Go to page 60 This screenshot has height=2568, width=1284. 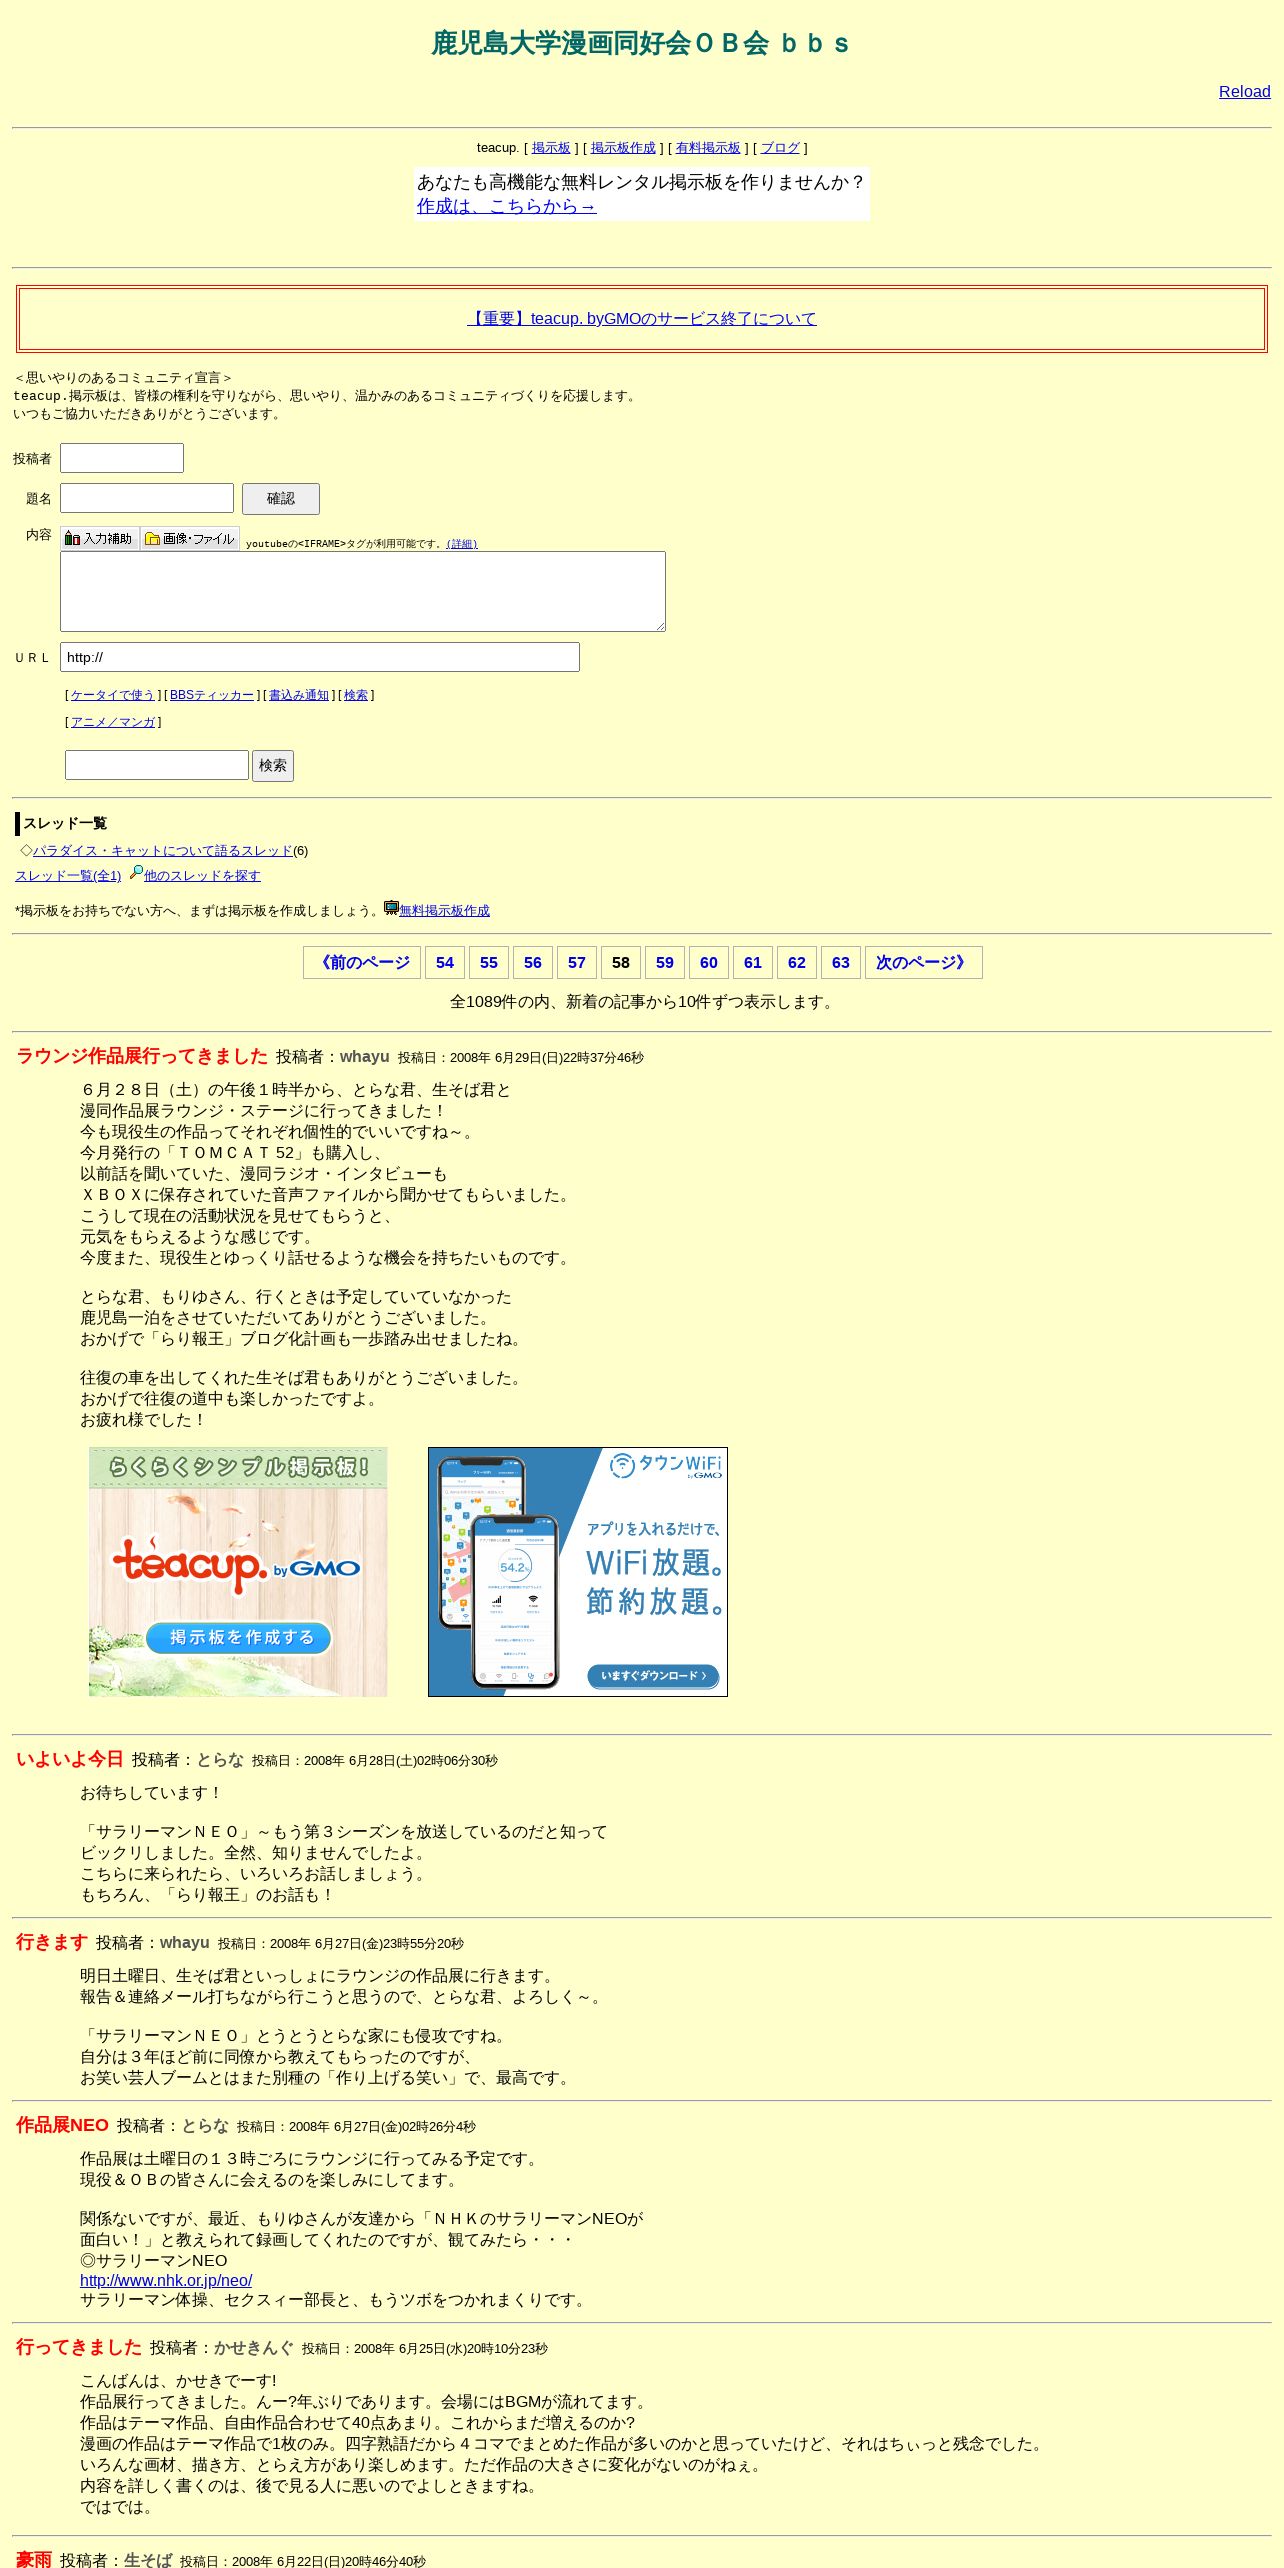coord(709,963)
